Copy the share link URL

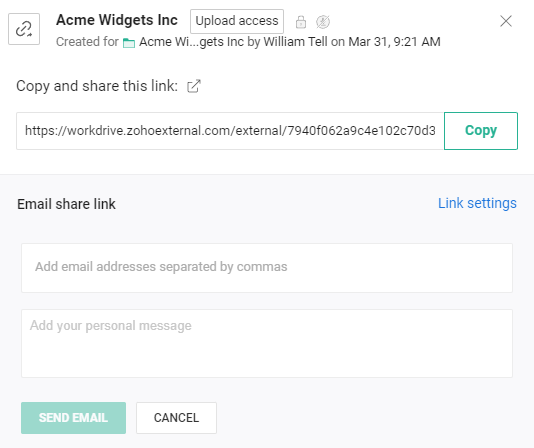coord(481,131)
